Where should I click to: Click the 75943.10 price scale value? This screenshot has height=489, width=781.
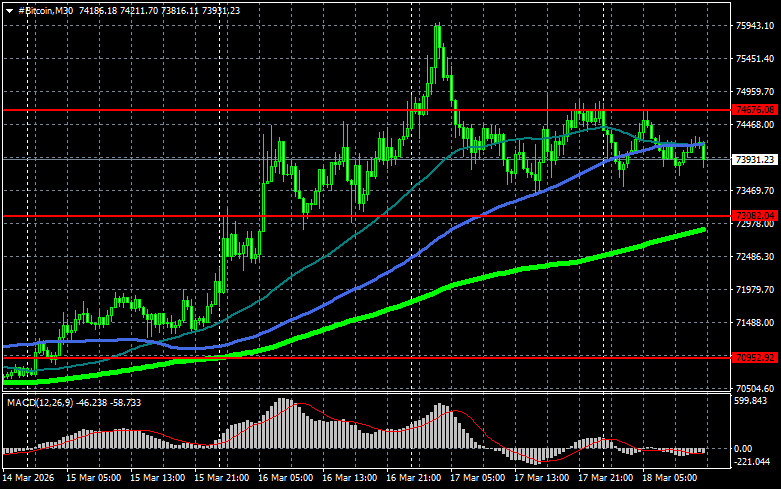[x=755, y=25]
